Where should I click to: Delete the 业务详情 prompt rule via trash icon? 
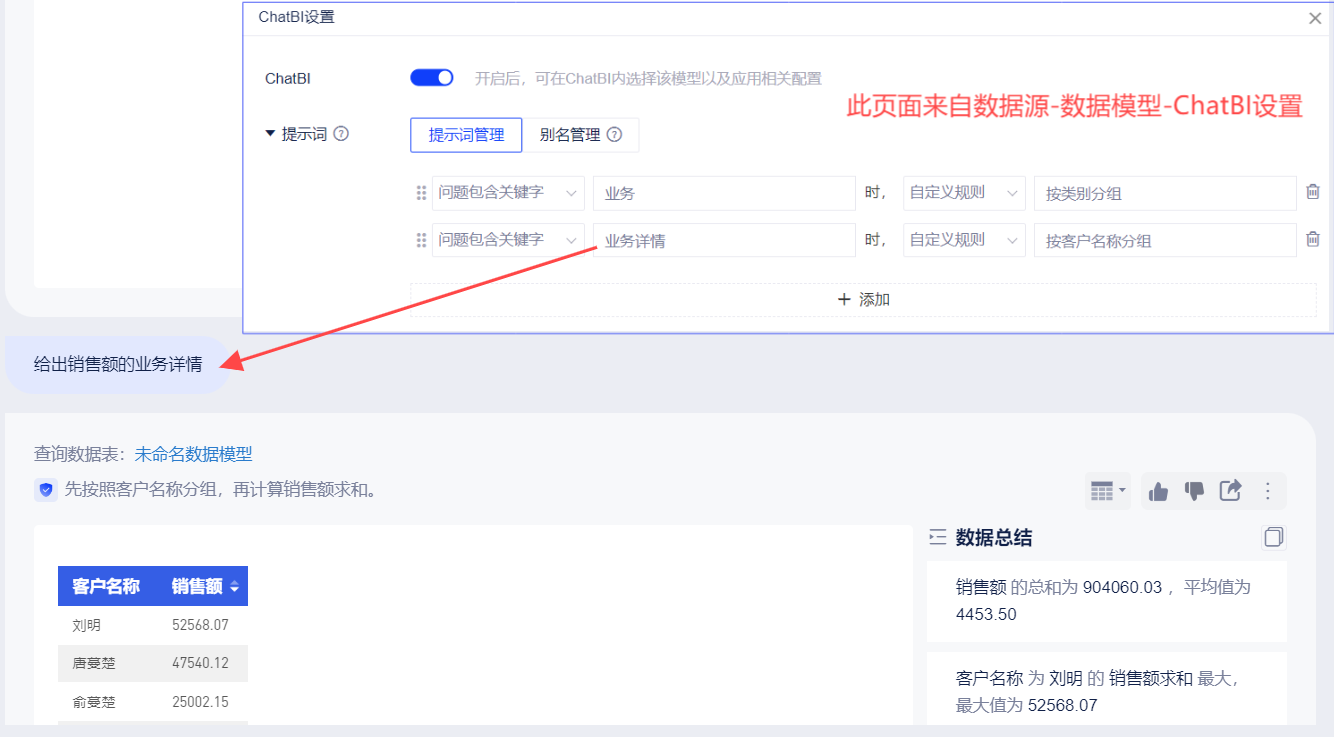click(x=1313, y=240)
